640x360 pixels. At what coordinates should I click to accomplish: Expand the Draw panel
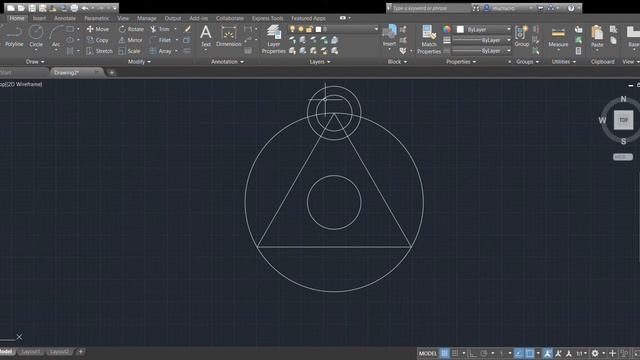[35, 62]
